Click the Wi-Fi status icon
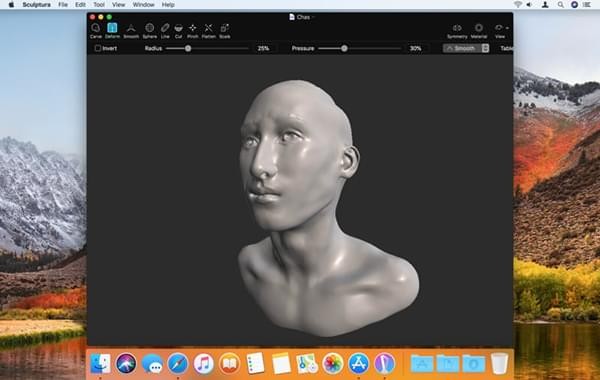600x380 pixels. (518, 5)
